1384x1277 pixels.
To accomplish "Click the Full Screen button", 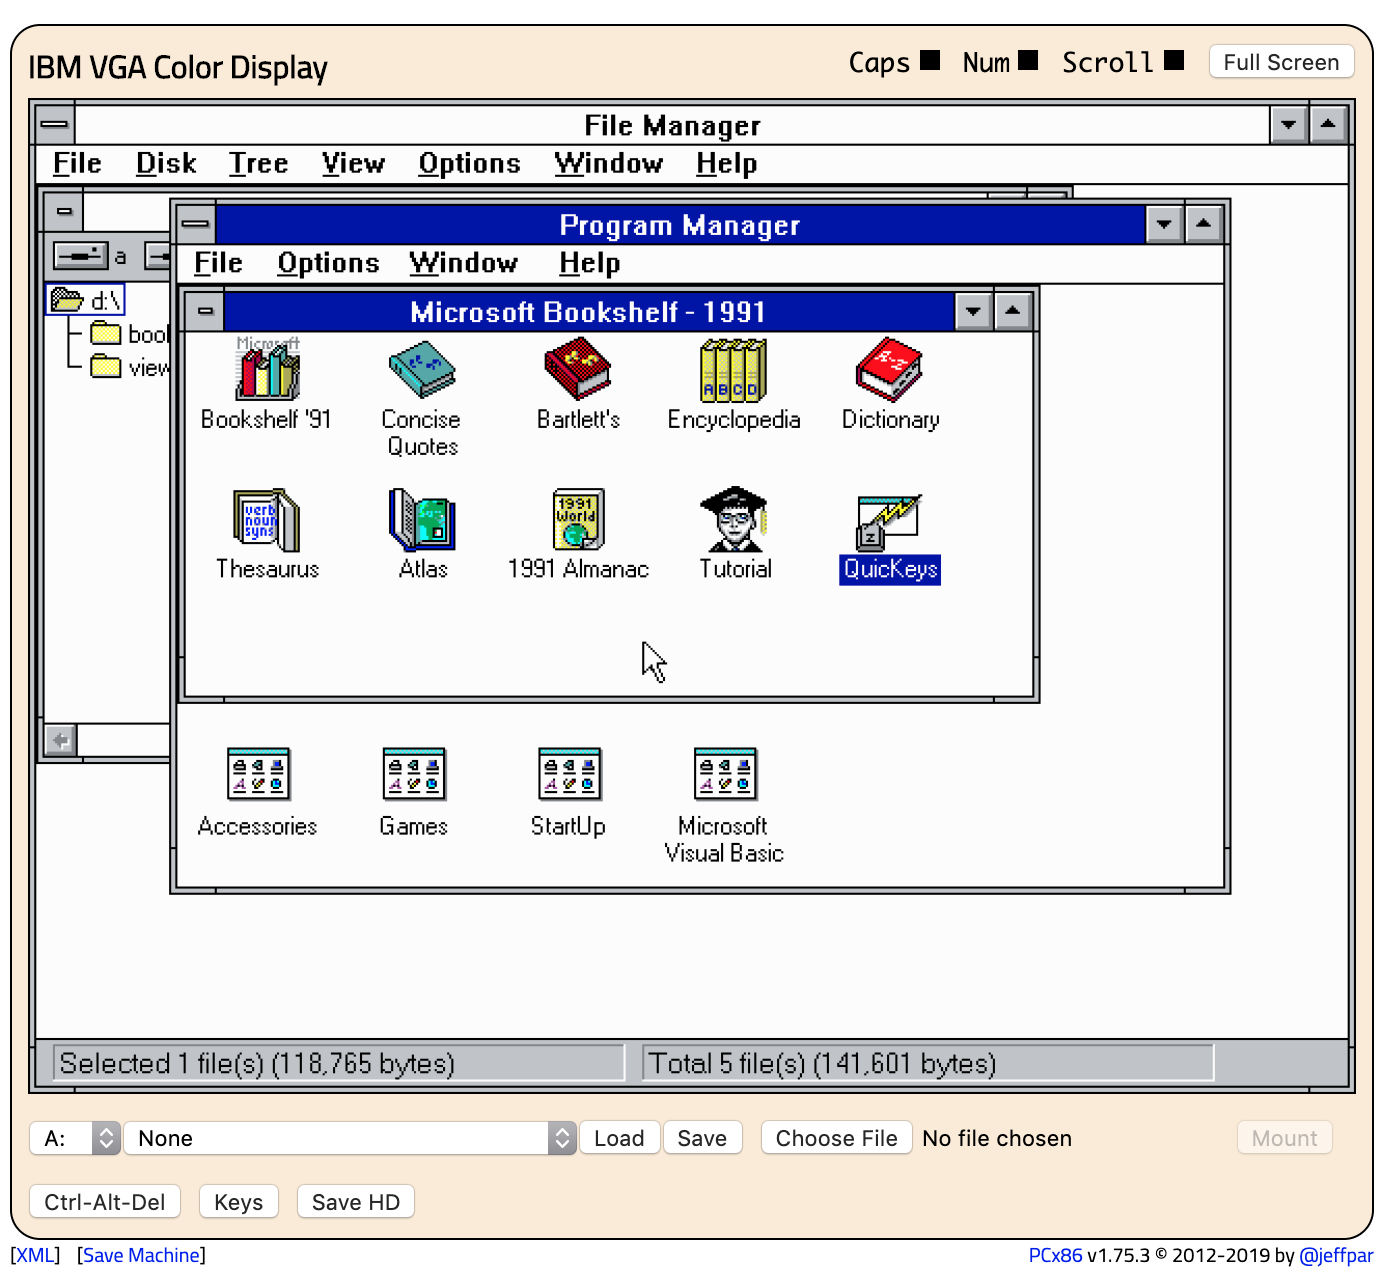I will pos(1281,62).
